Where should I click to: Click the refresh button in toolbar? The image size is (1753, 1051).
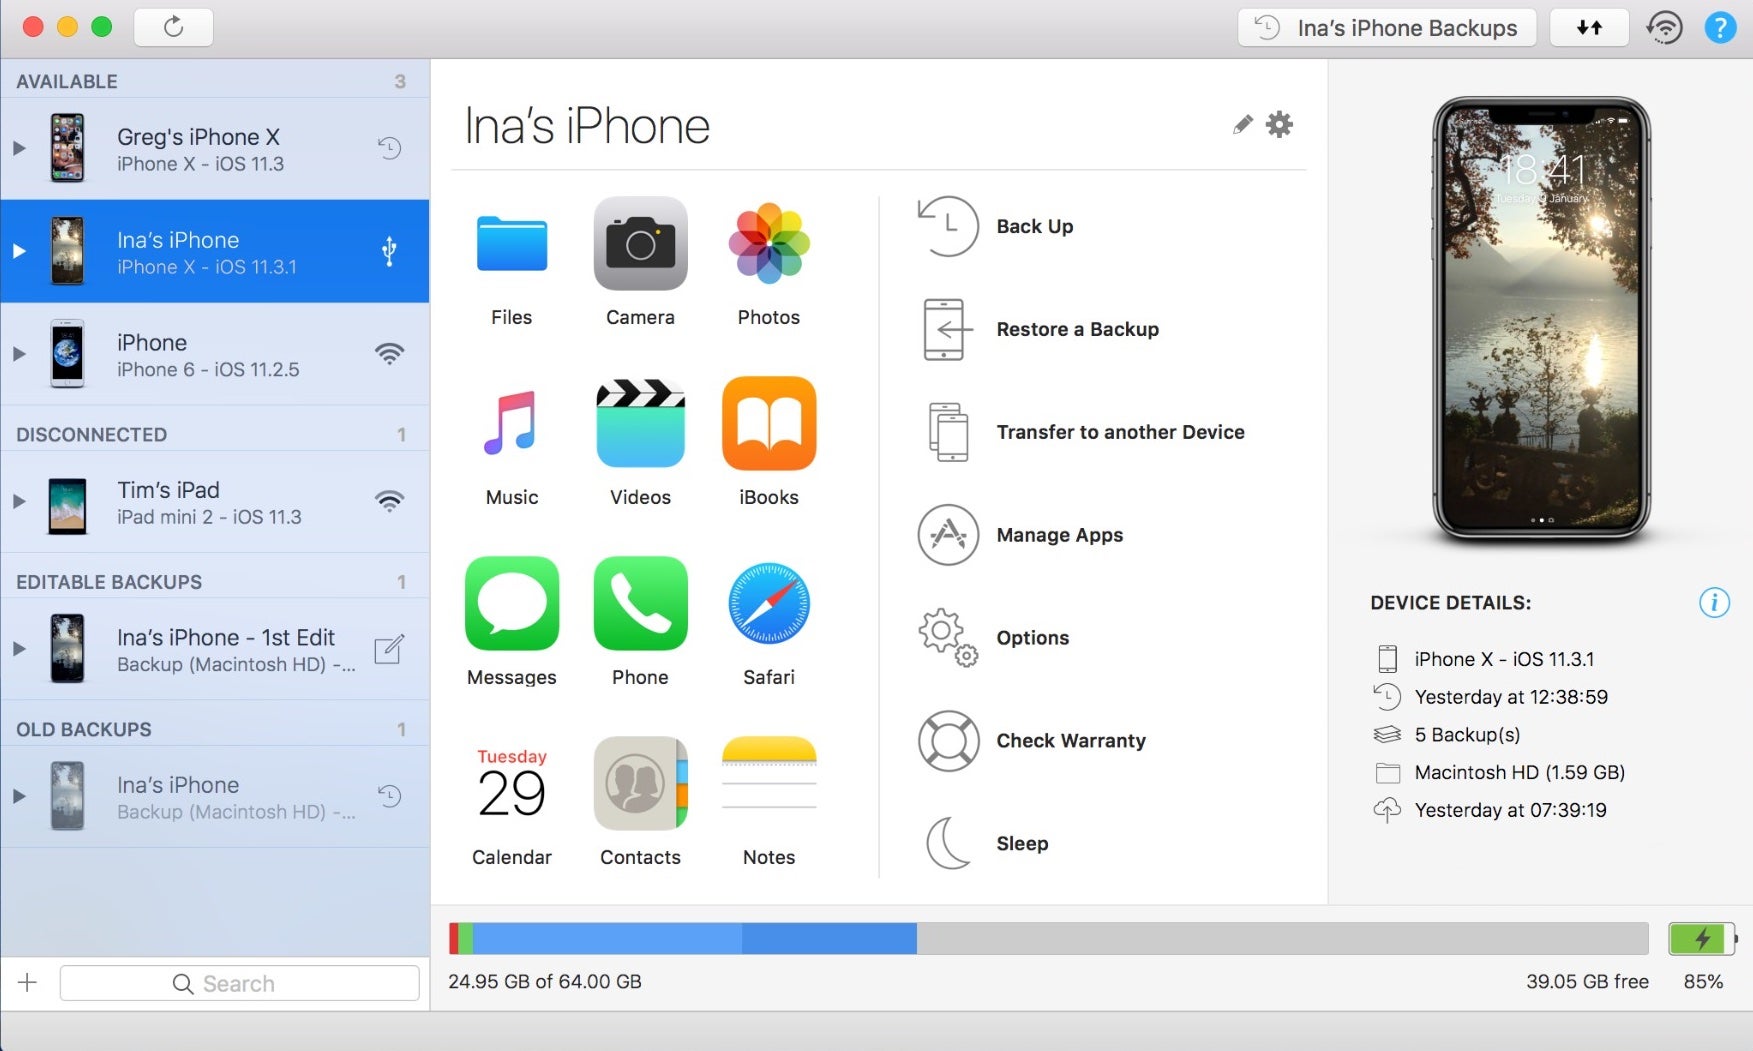pyautogui.click(x=173, y=27)
